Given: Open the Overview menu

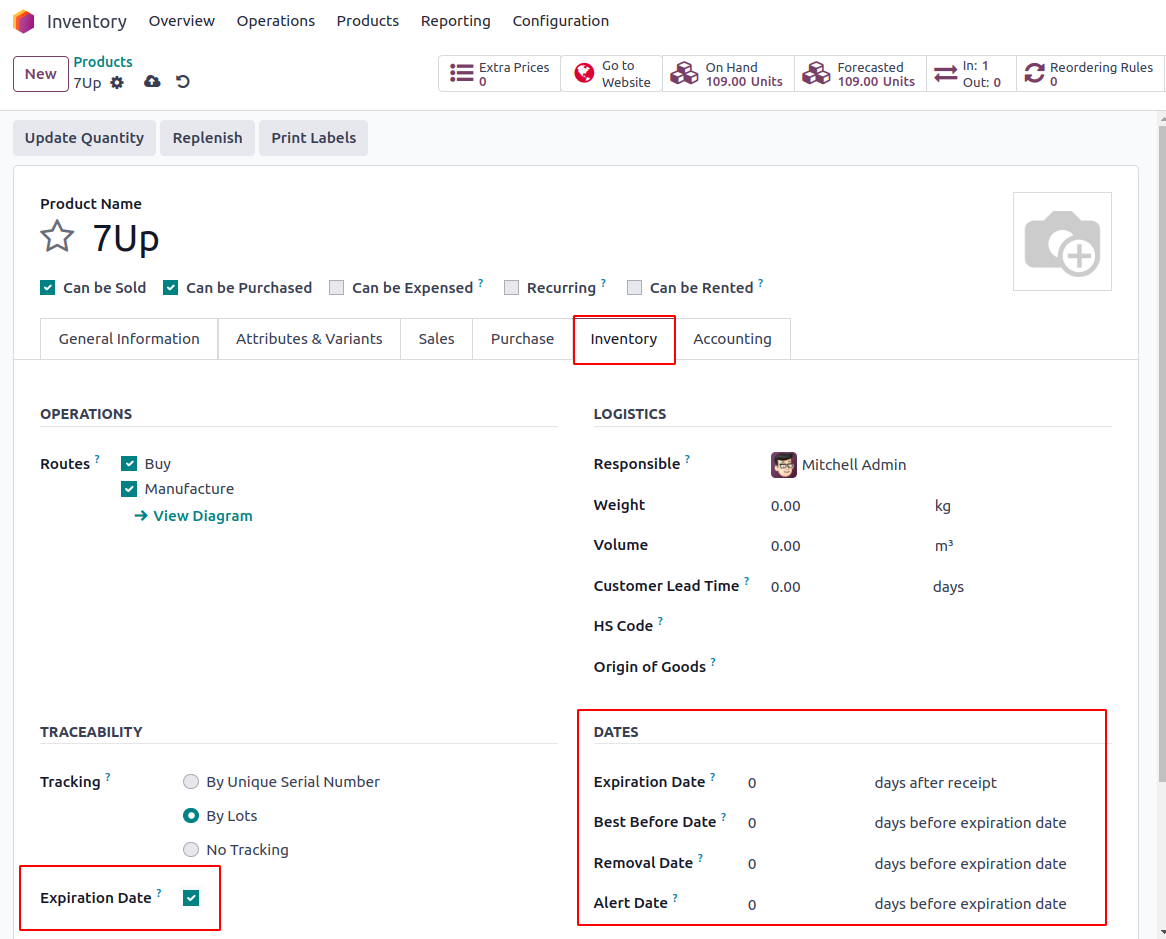Looking at the screenshot, I should pyautogui.click(x=181, y=21).
